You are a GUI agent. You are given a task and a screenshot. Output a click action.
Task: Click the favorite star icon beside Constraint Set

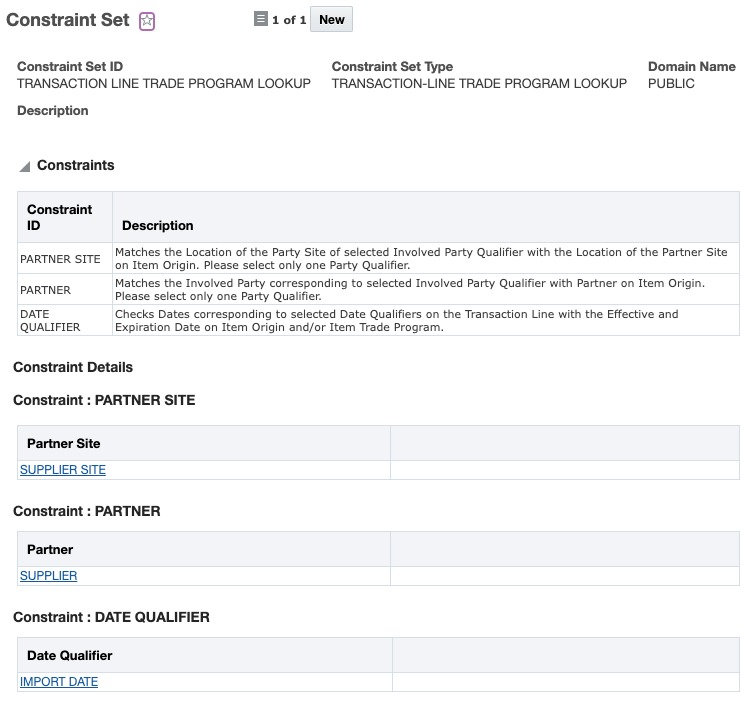coord(147,21)
